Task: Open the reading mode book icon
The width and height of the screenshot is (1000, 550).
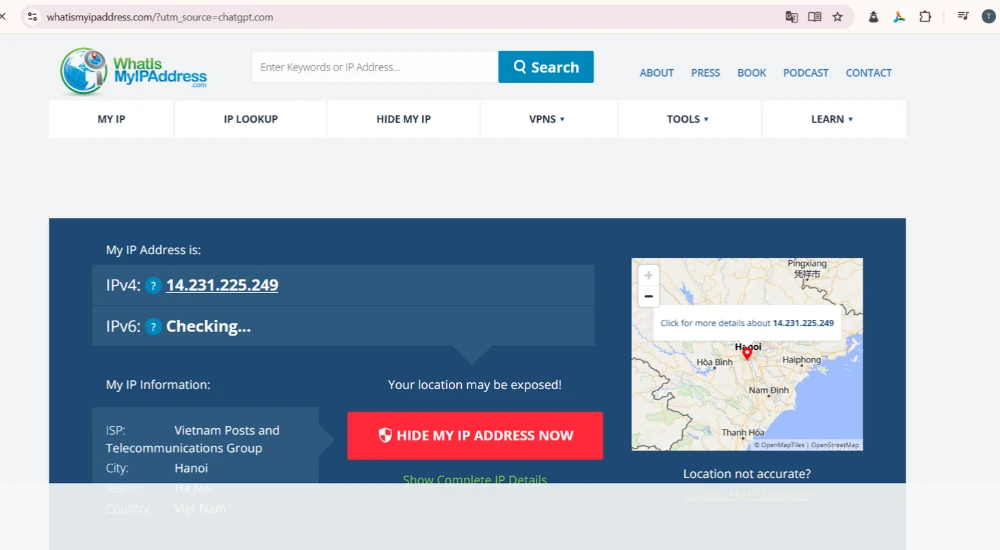Action: click(x=814, y=17)
